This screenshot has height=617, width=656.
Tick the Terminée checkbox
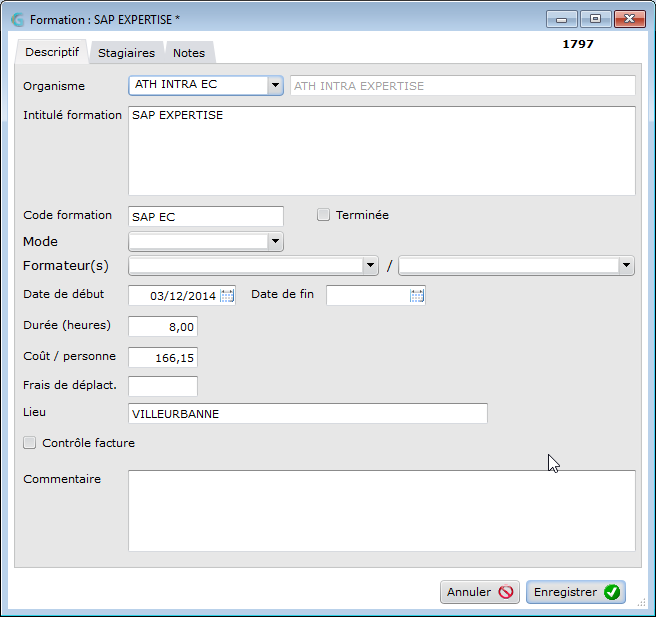(x=323, y=215)
